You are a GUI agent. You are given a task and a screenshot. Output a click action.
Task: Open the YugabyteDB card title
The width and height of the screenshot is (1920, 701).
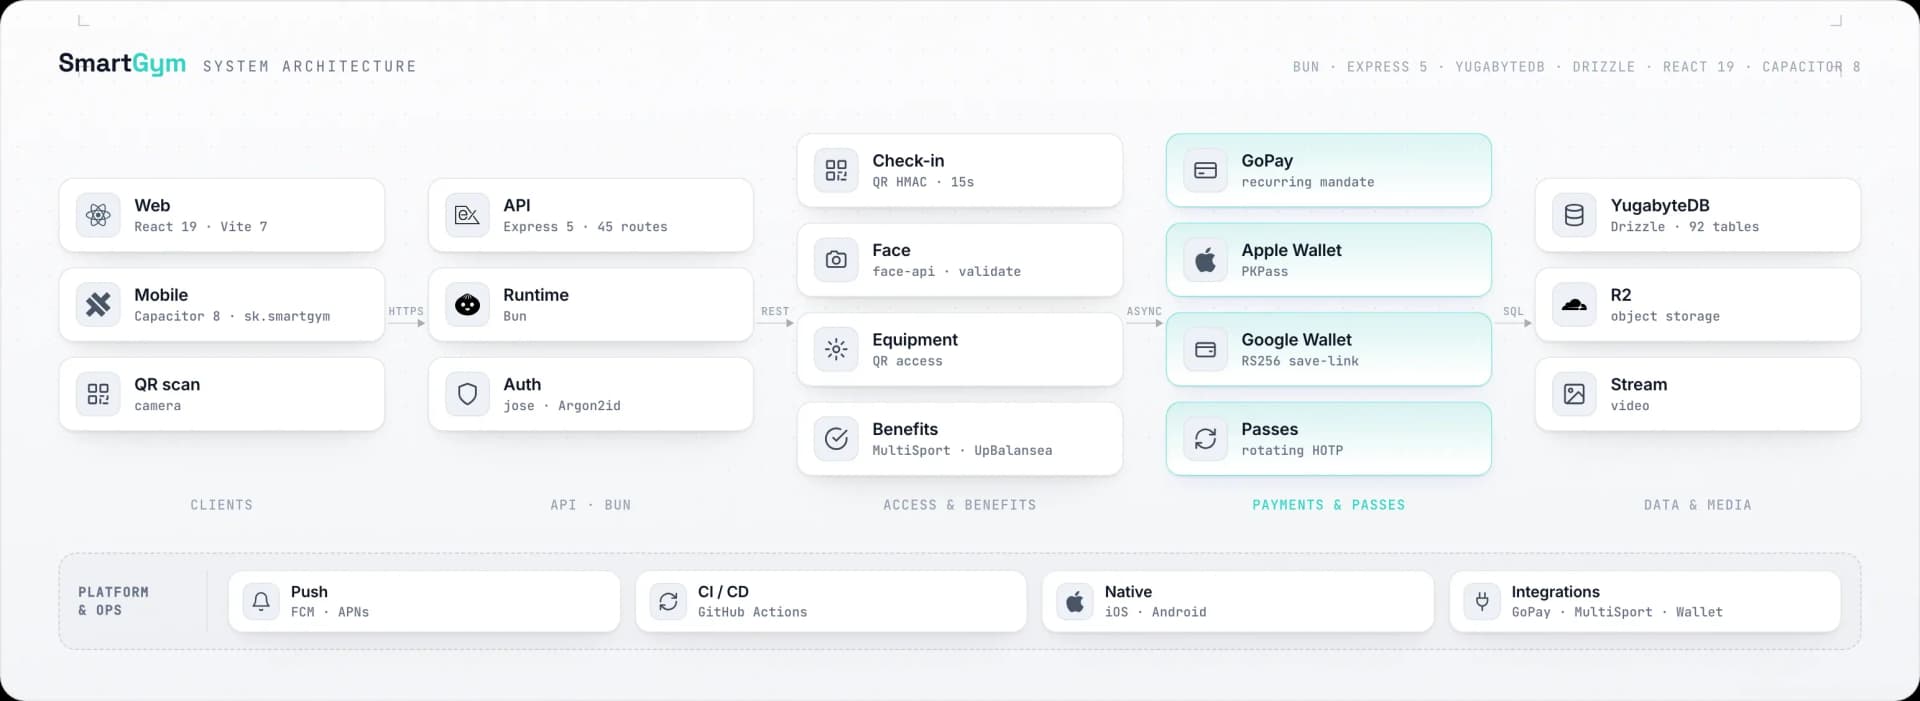(1660, 206)
